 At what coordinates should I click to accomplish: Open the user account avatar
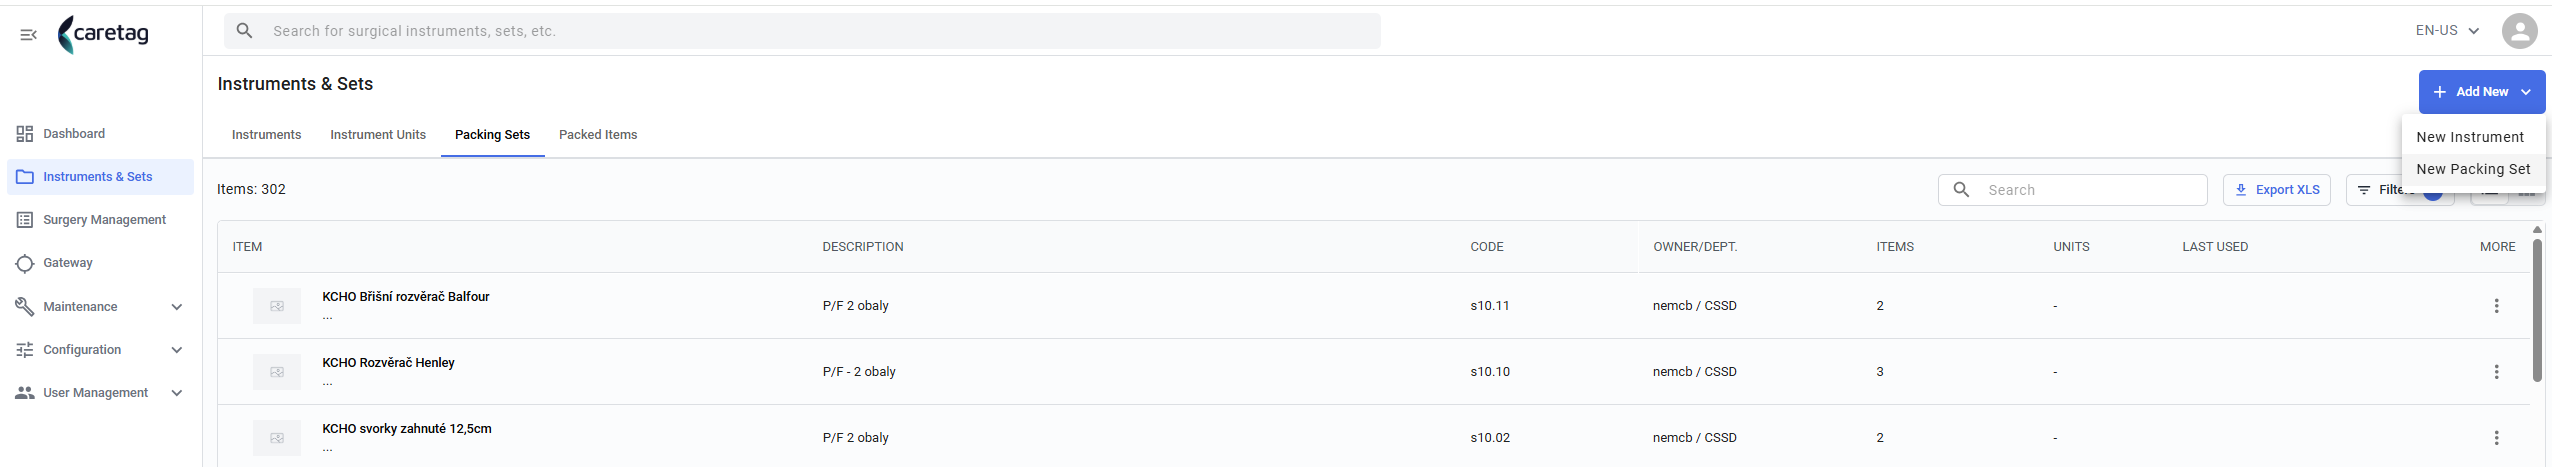[x=2519, y=31]
